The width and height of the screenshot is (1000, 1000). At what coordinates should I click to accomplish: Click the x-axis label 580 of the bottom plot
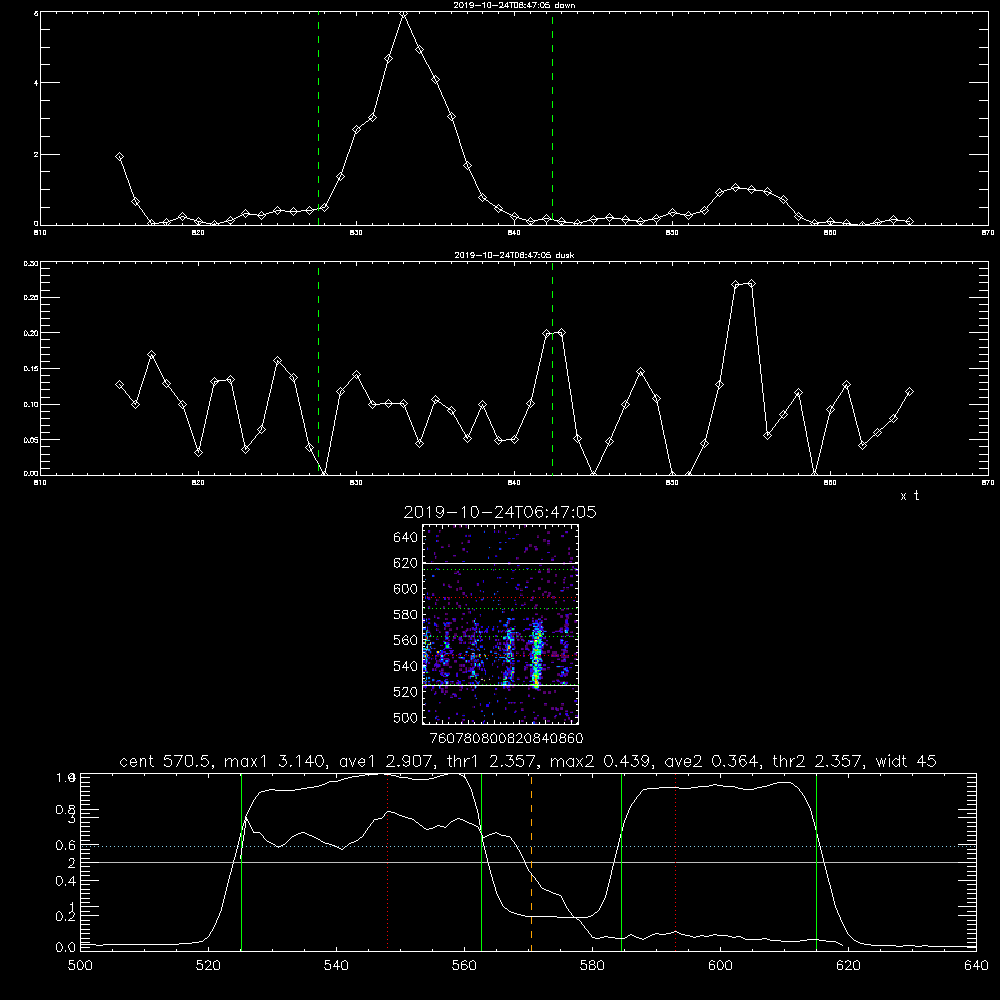592,965
